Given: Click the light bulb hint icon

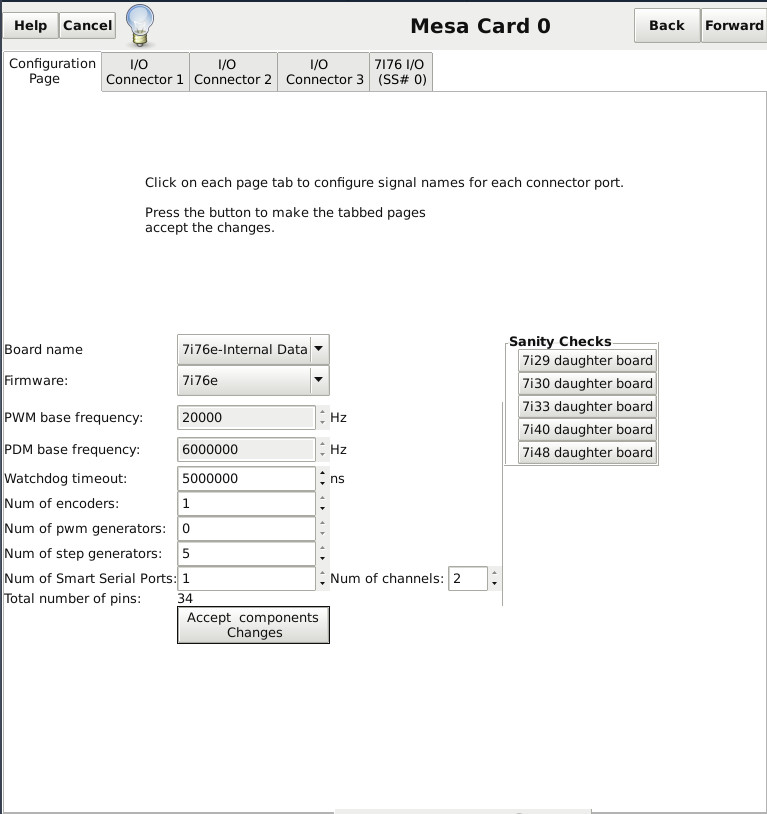Looking at the screenshot, I should (x=140, y=25).
